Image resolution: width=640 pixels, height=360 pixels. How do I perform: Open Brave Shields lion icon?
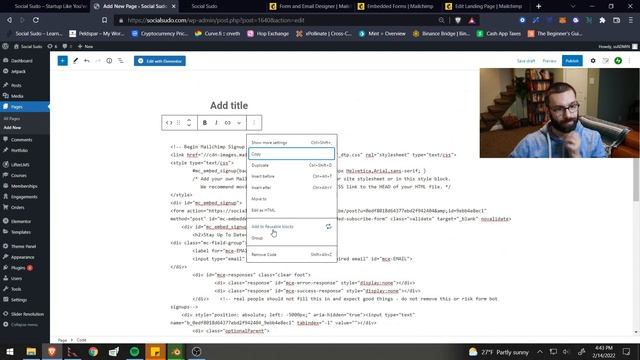pyautogui.click(x=458, y=20)
